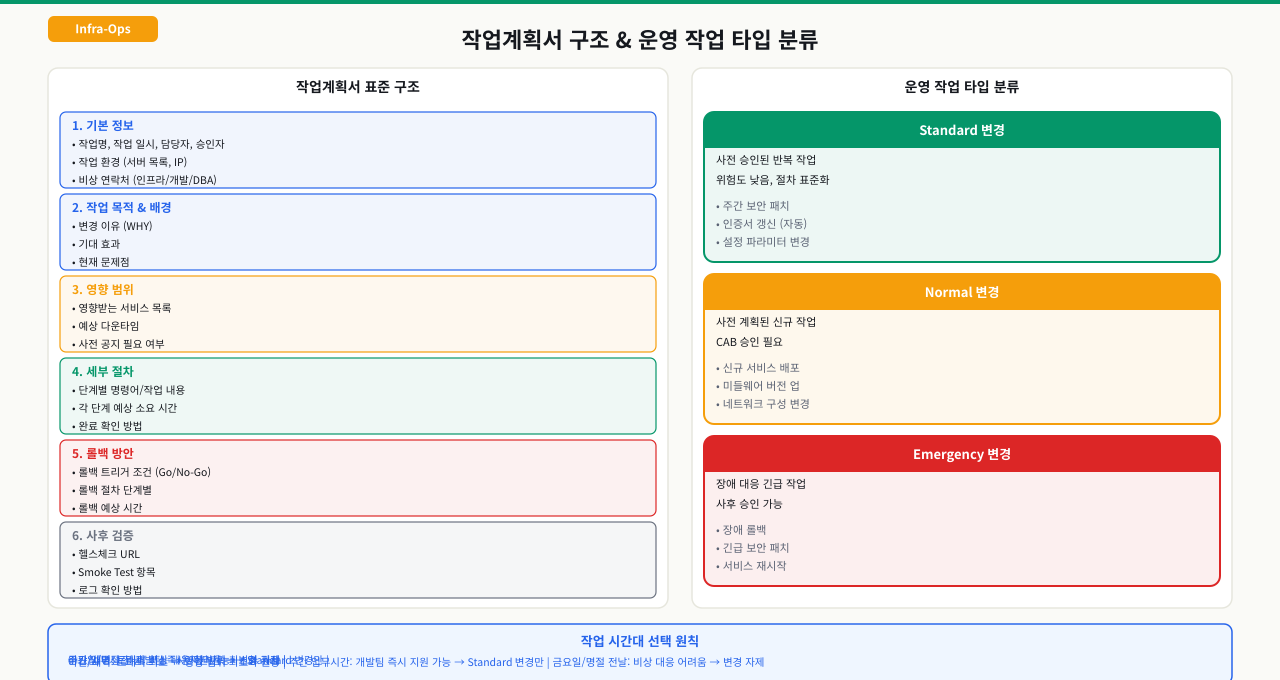This screenshot has width=1280, height=680.
Task: Click the Infra-Ops orange badge
Action: click(x=103, y=29)
